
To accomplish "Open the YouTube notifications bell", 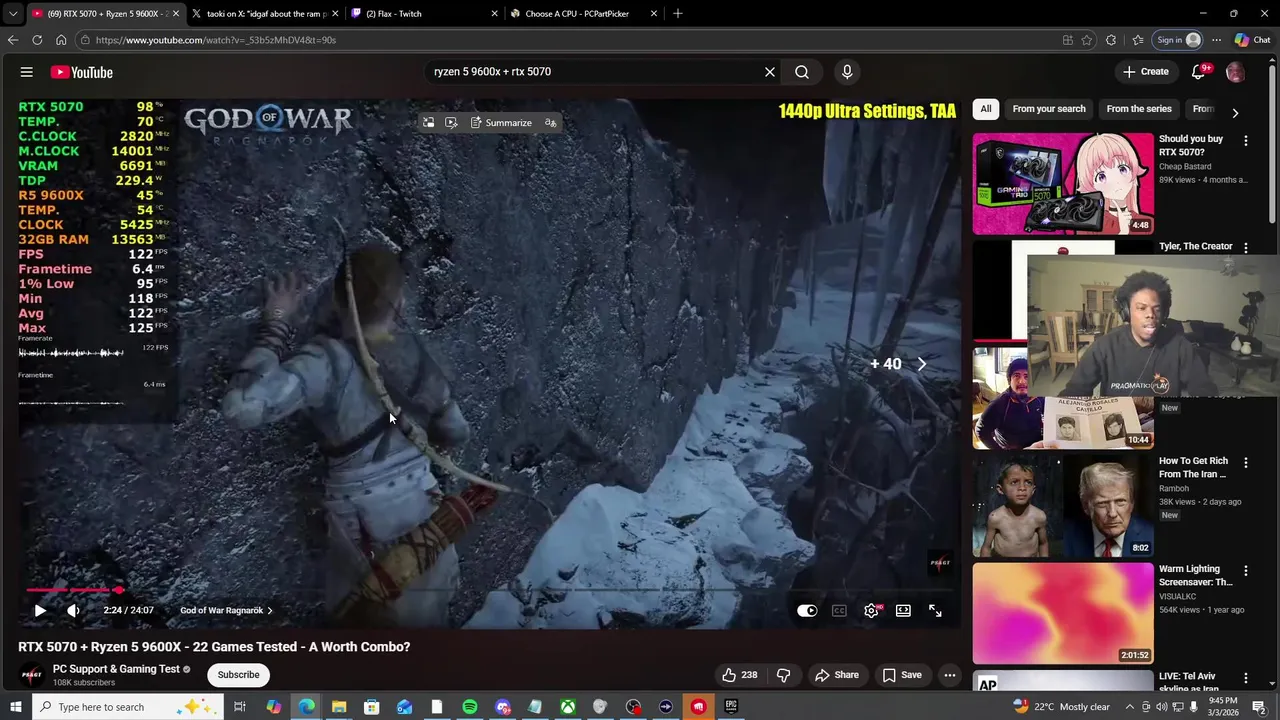I will 1198,72.
